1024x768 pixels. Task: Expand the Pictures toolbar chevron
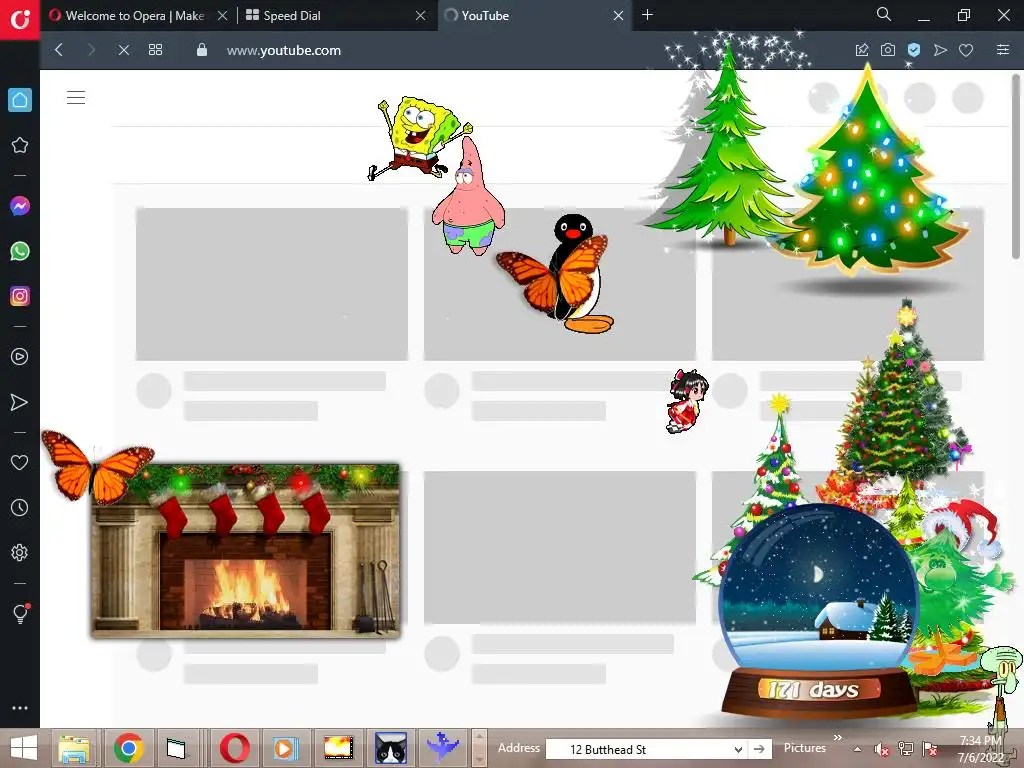(x=838, y=738)
